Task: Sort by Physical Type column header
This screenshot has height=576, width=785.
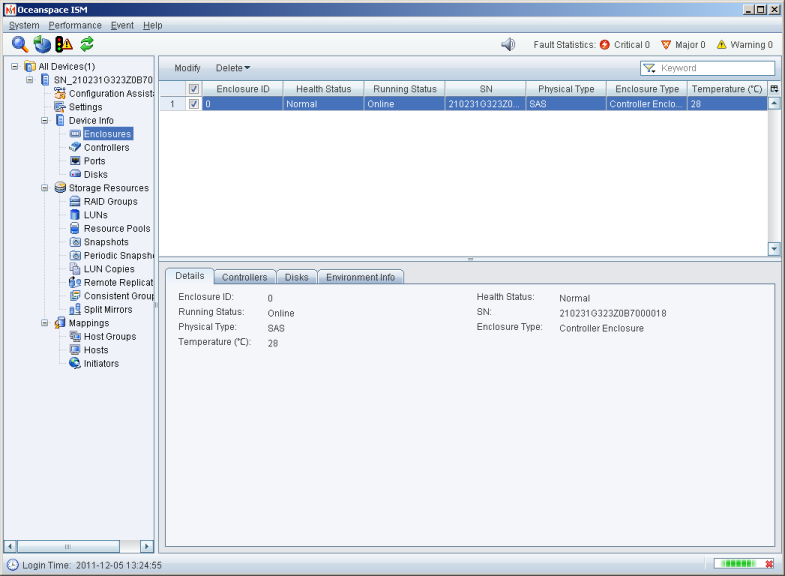Action: [566, 89]
